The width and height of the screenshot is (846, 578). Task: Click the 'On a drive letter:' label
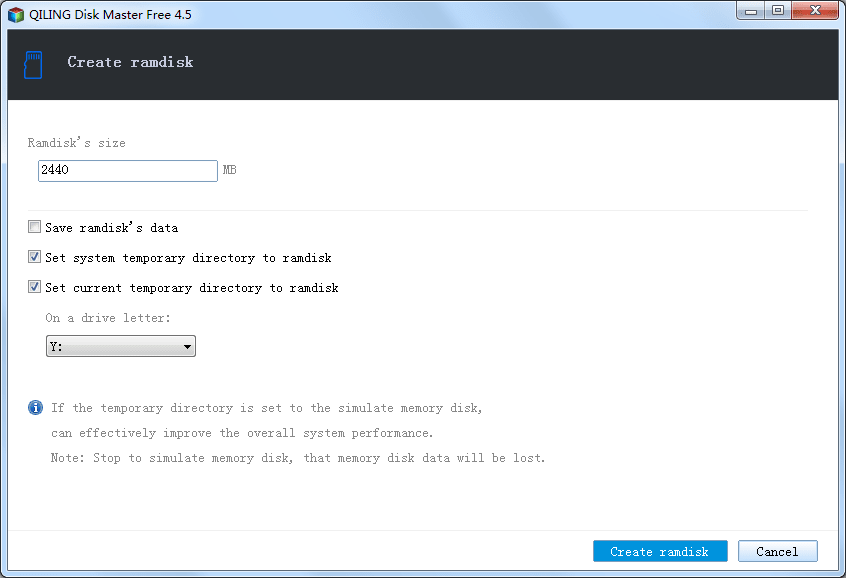pos(108,318)
